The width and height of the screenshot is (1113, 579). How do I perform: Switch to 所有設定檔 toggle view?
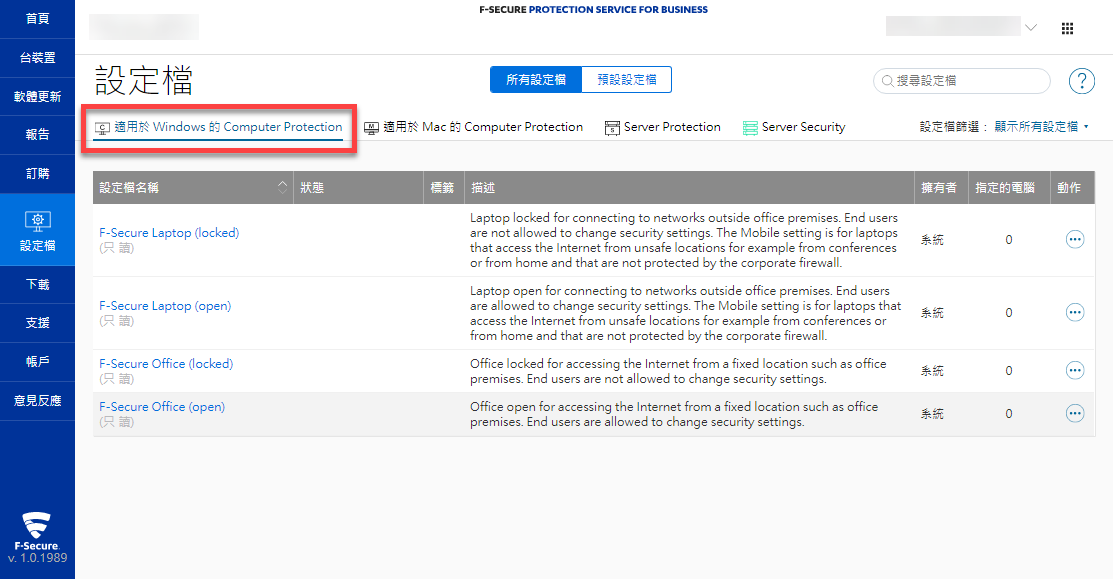click(536, 80)
